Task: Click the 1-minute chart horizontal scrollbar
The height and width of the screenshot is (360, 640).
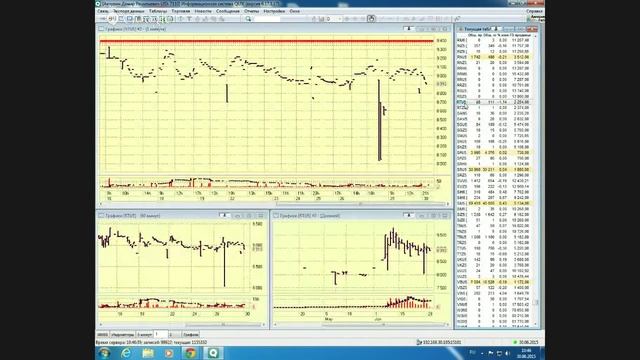Action: tap(274, 204)
